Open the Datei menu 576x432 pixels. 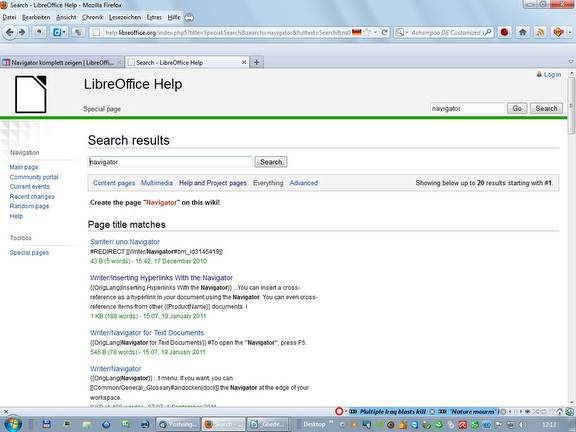tap(10, 17)
